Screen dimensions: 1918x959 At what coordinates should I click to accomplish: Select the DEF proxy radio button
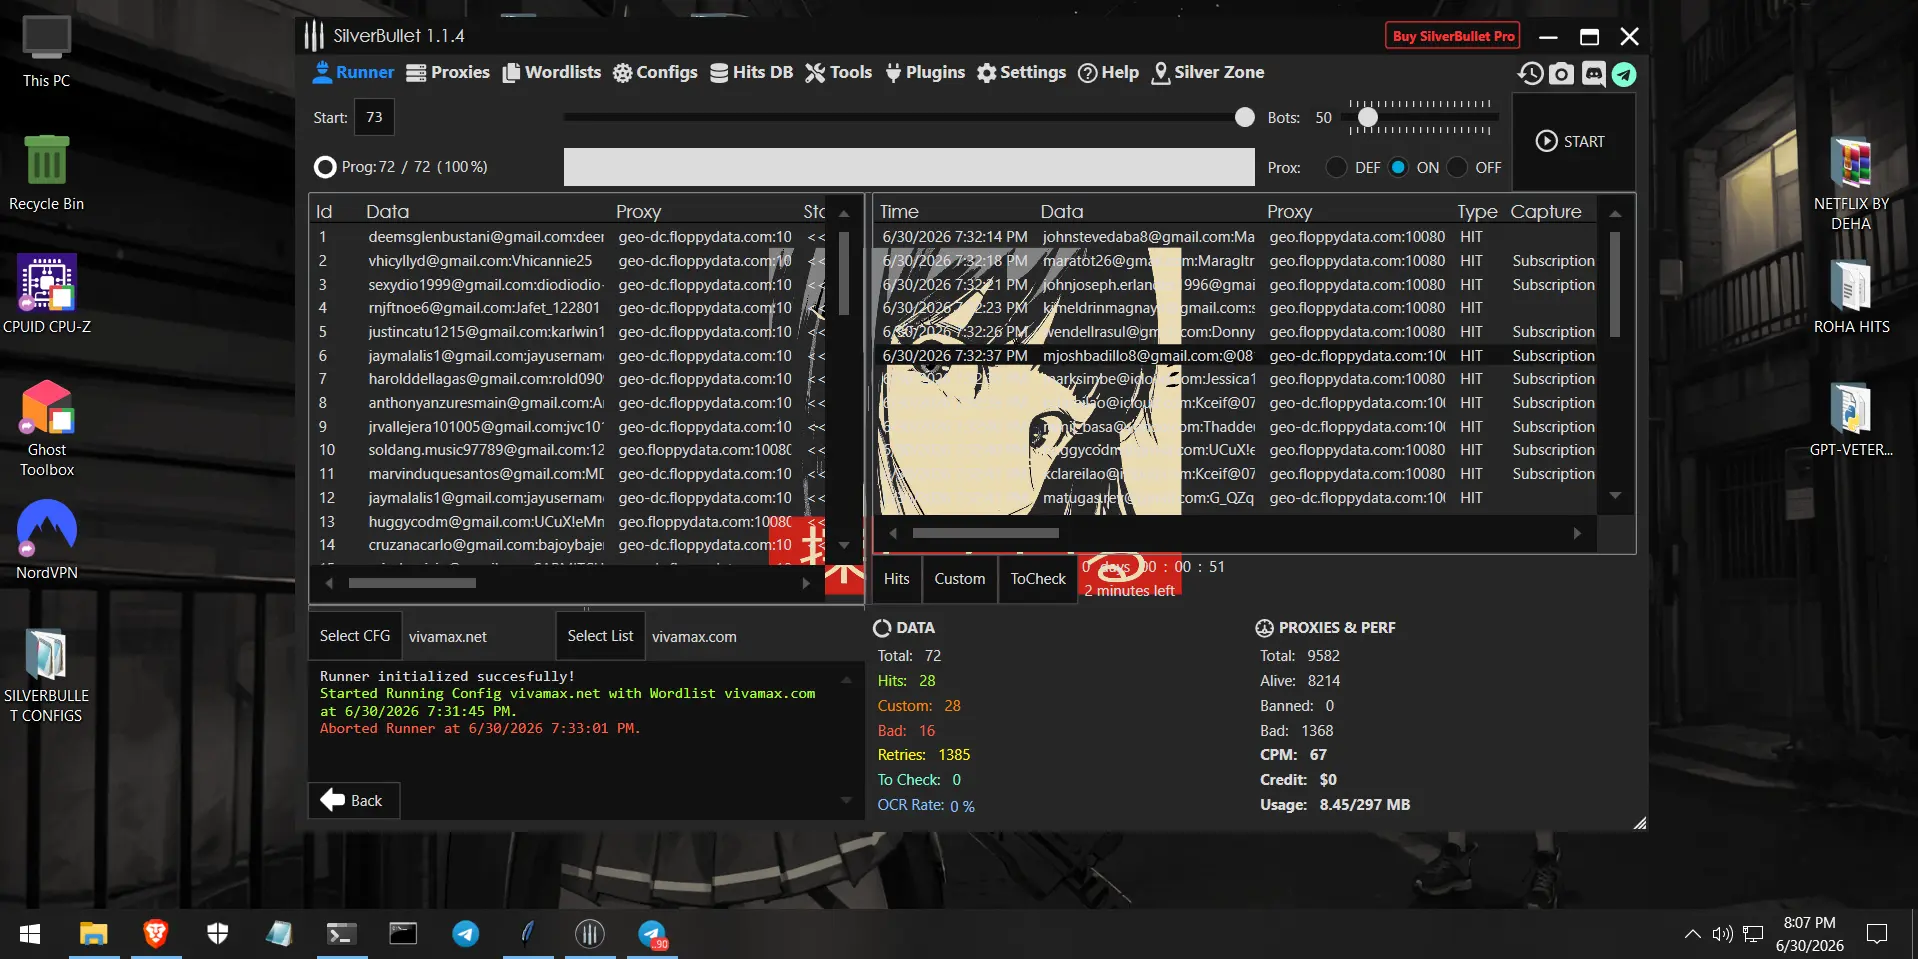1336,167
